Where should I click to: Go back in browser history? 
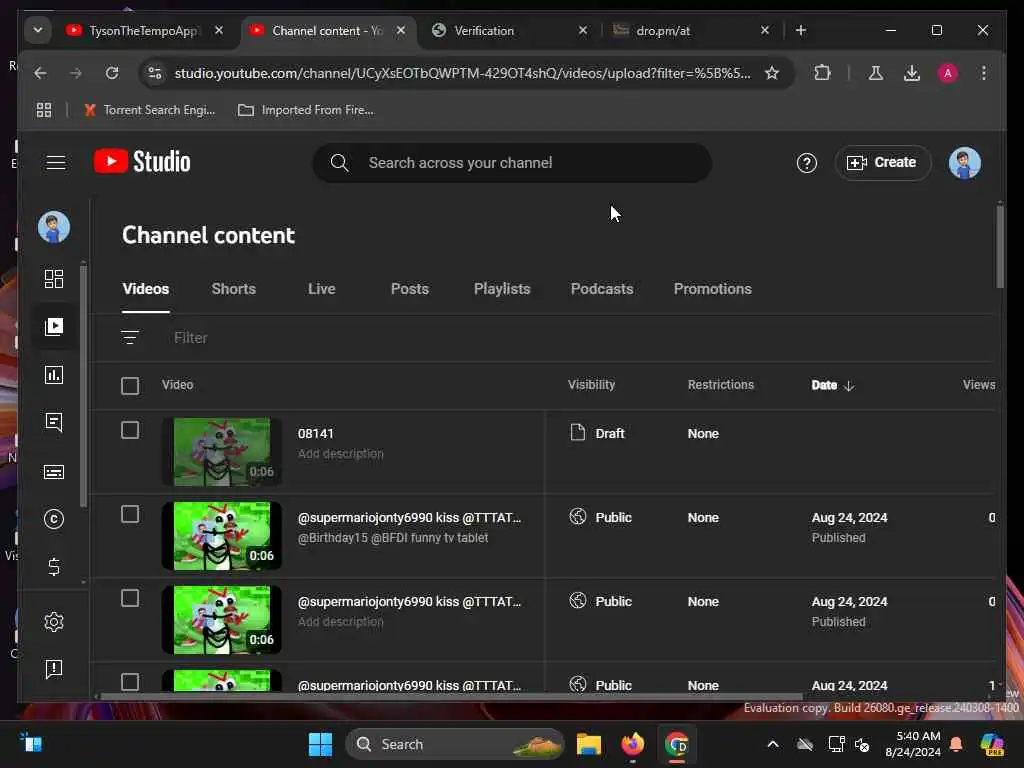coord(40,73)
